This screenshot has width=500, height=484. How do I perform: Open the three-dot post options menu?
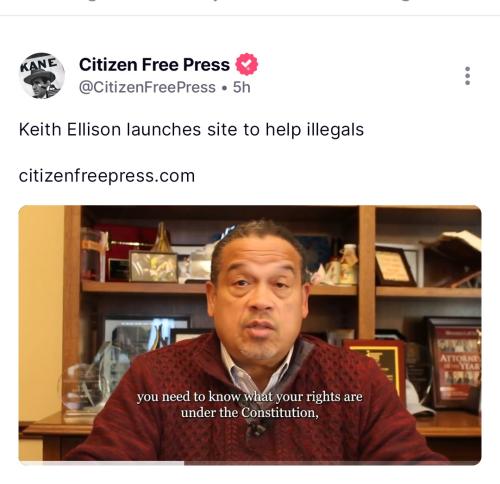click(467, 76)
